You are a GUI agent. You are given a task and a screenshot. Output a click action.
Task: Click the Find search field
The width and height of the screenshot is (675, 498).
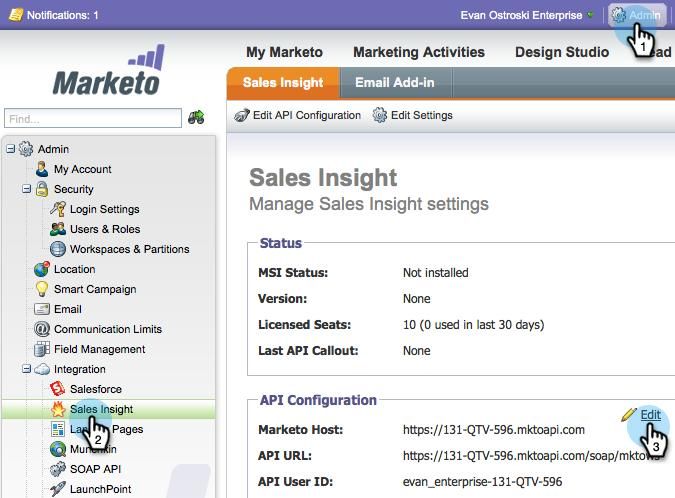tap(93, 118)
